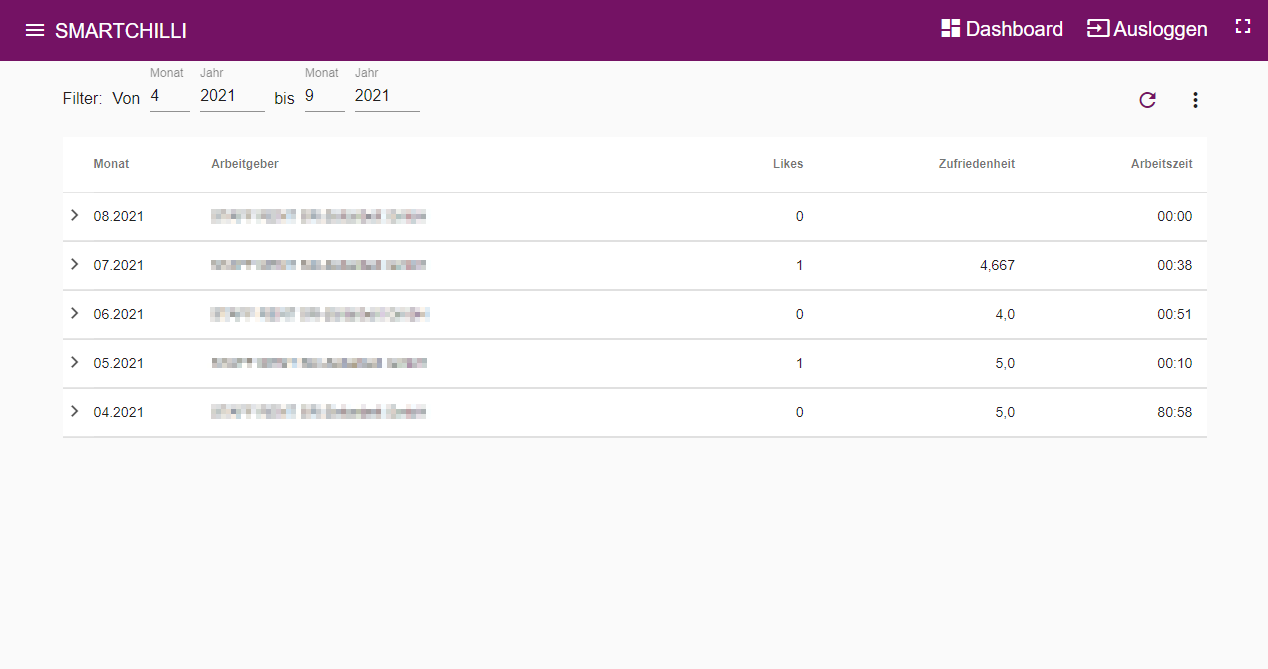Viewport: 1268px width, 669px height.
Task: Sort by the Zufriedenheit column header
Action: click(x=976, y=164)
